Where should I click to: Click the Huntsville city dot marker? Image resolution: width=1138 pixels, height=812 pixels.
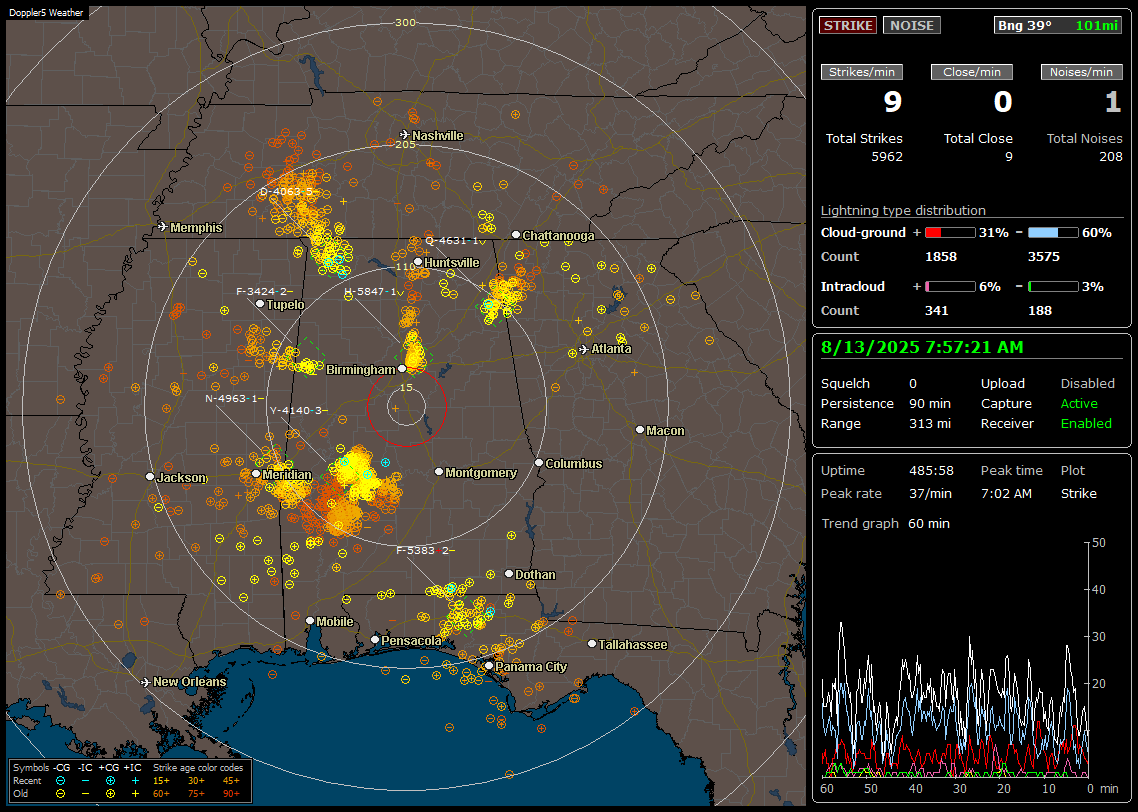[418, 262]
